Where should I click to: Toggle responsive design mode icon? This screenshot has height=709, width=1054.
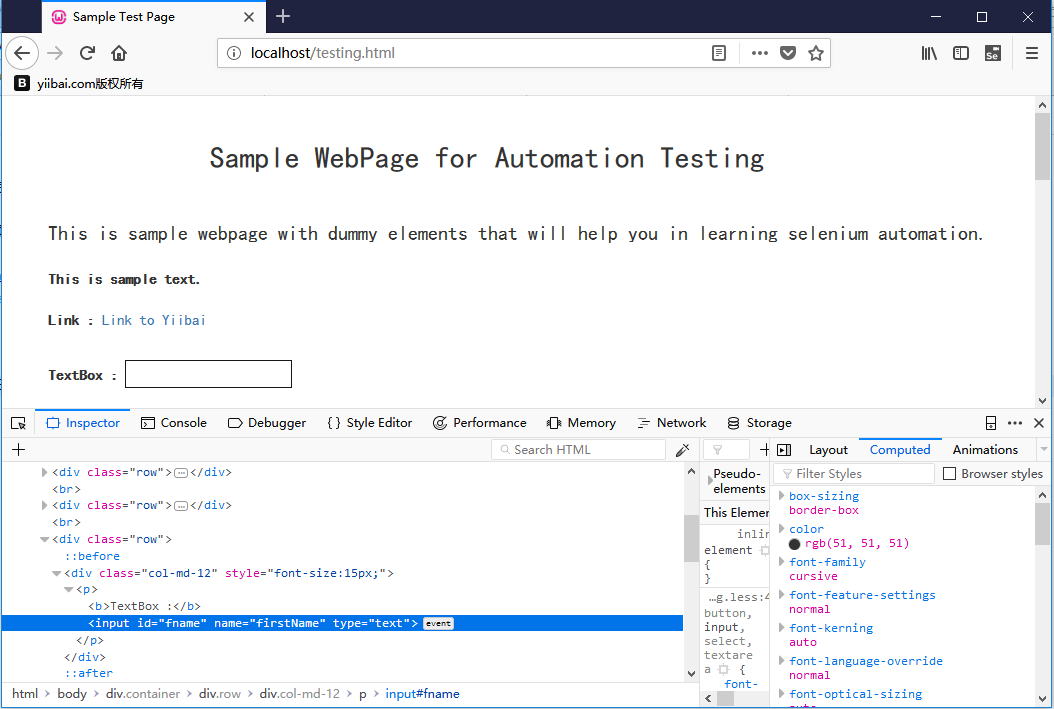click(x=991, y=423)
